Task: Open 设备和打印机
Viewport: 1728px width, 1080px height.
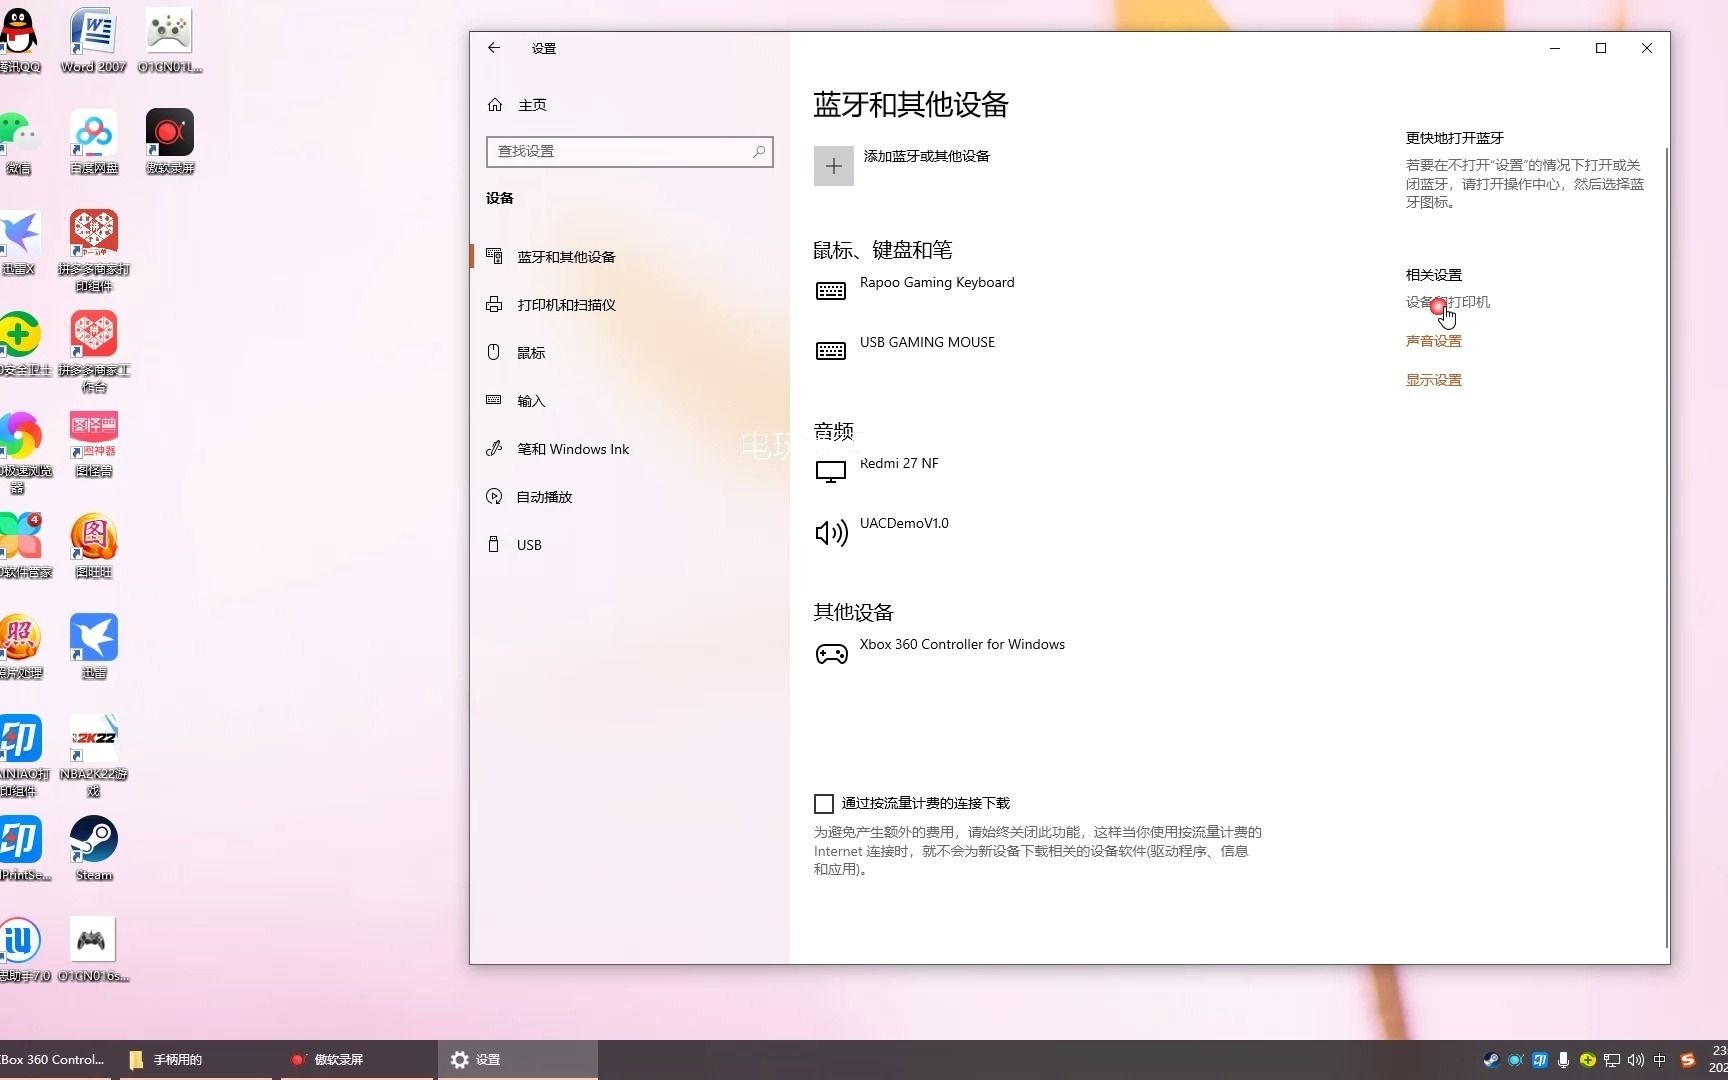Action: (x=1447, y=301)
